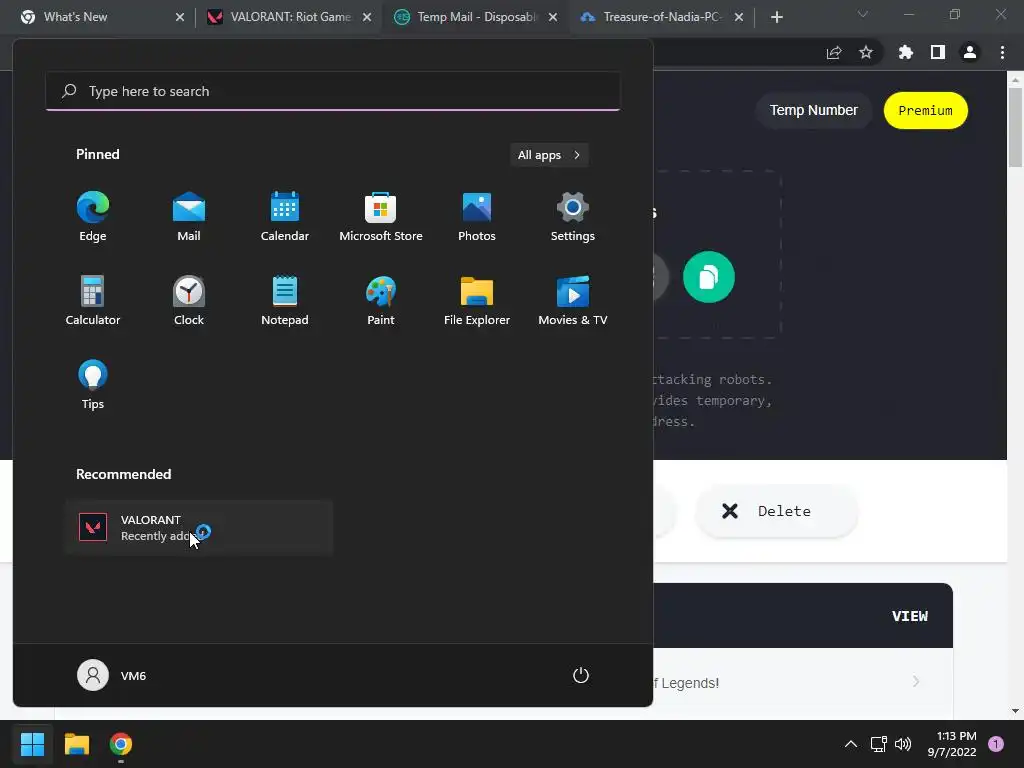Click the page vertical scrollbar
Image resolution: width=1024 pixels, height=768 pixels.
click(x=1015, y=127)
